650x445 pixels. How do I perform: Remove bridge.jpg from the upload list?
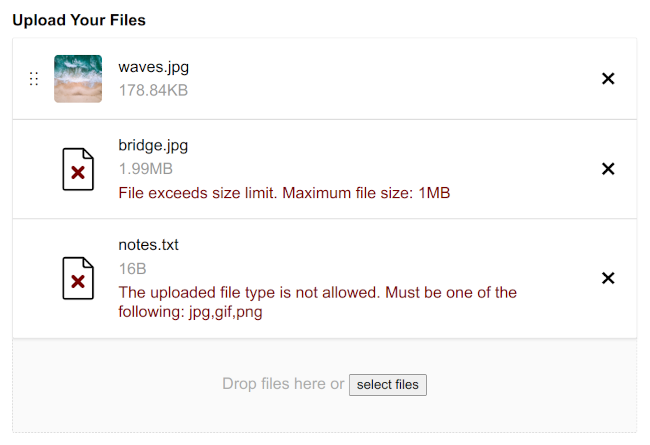tap(608, 169)
